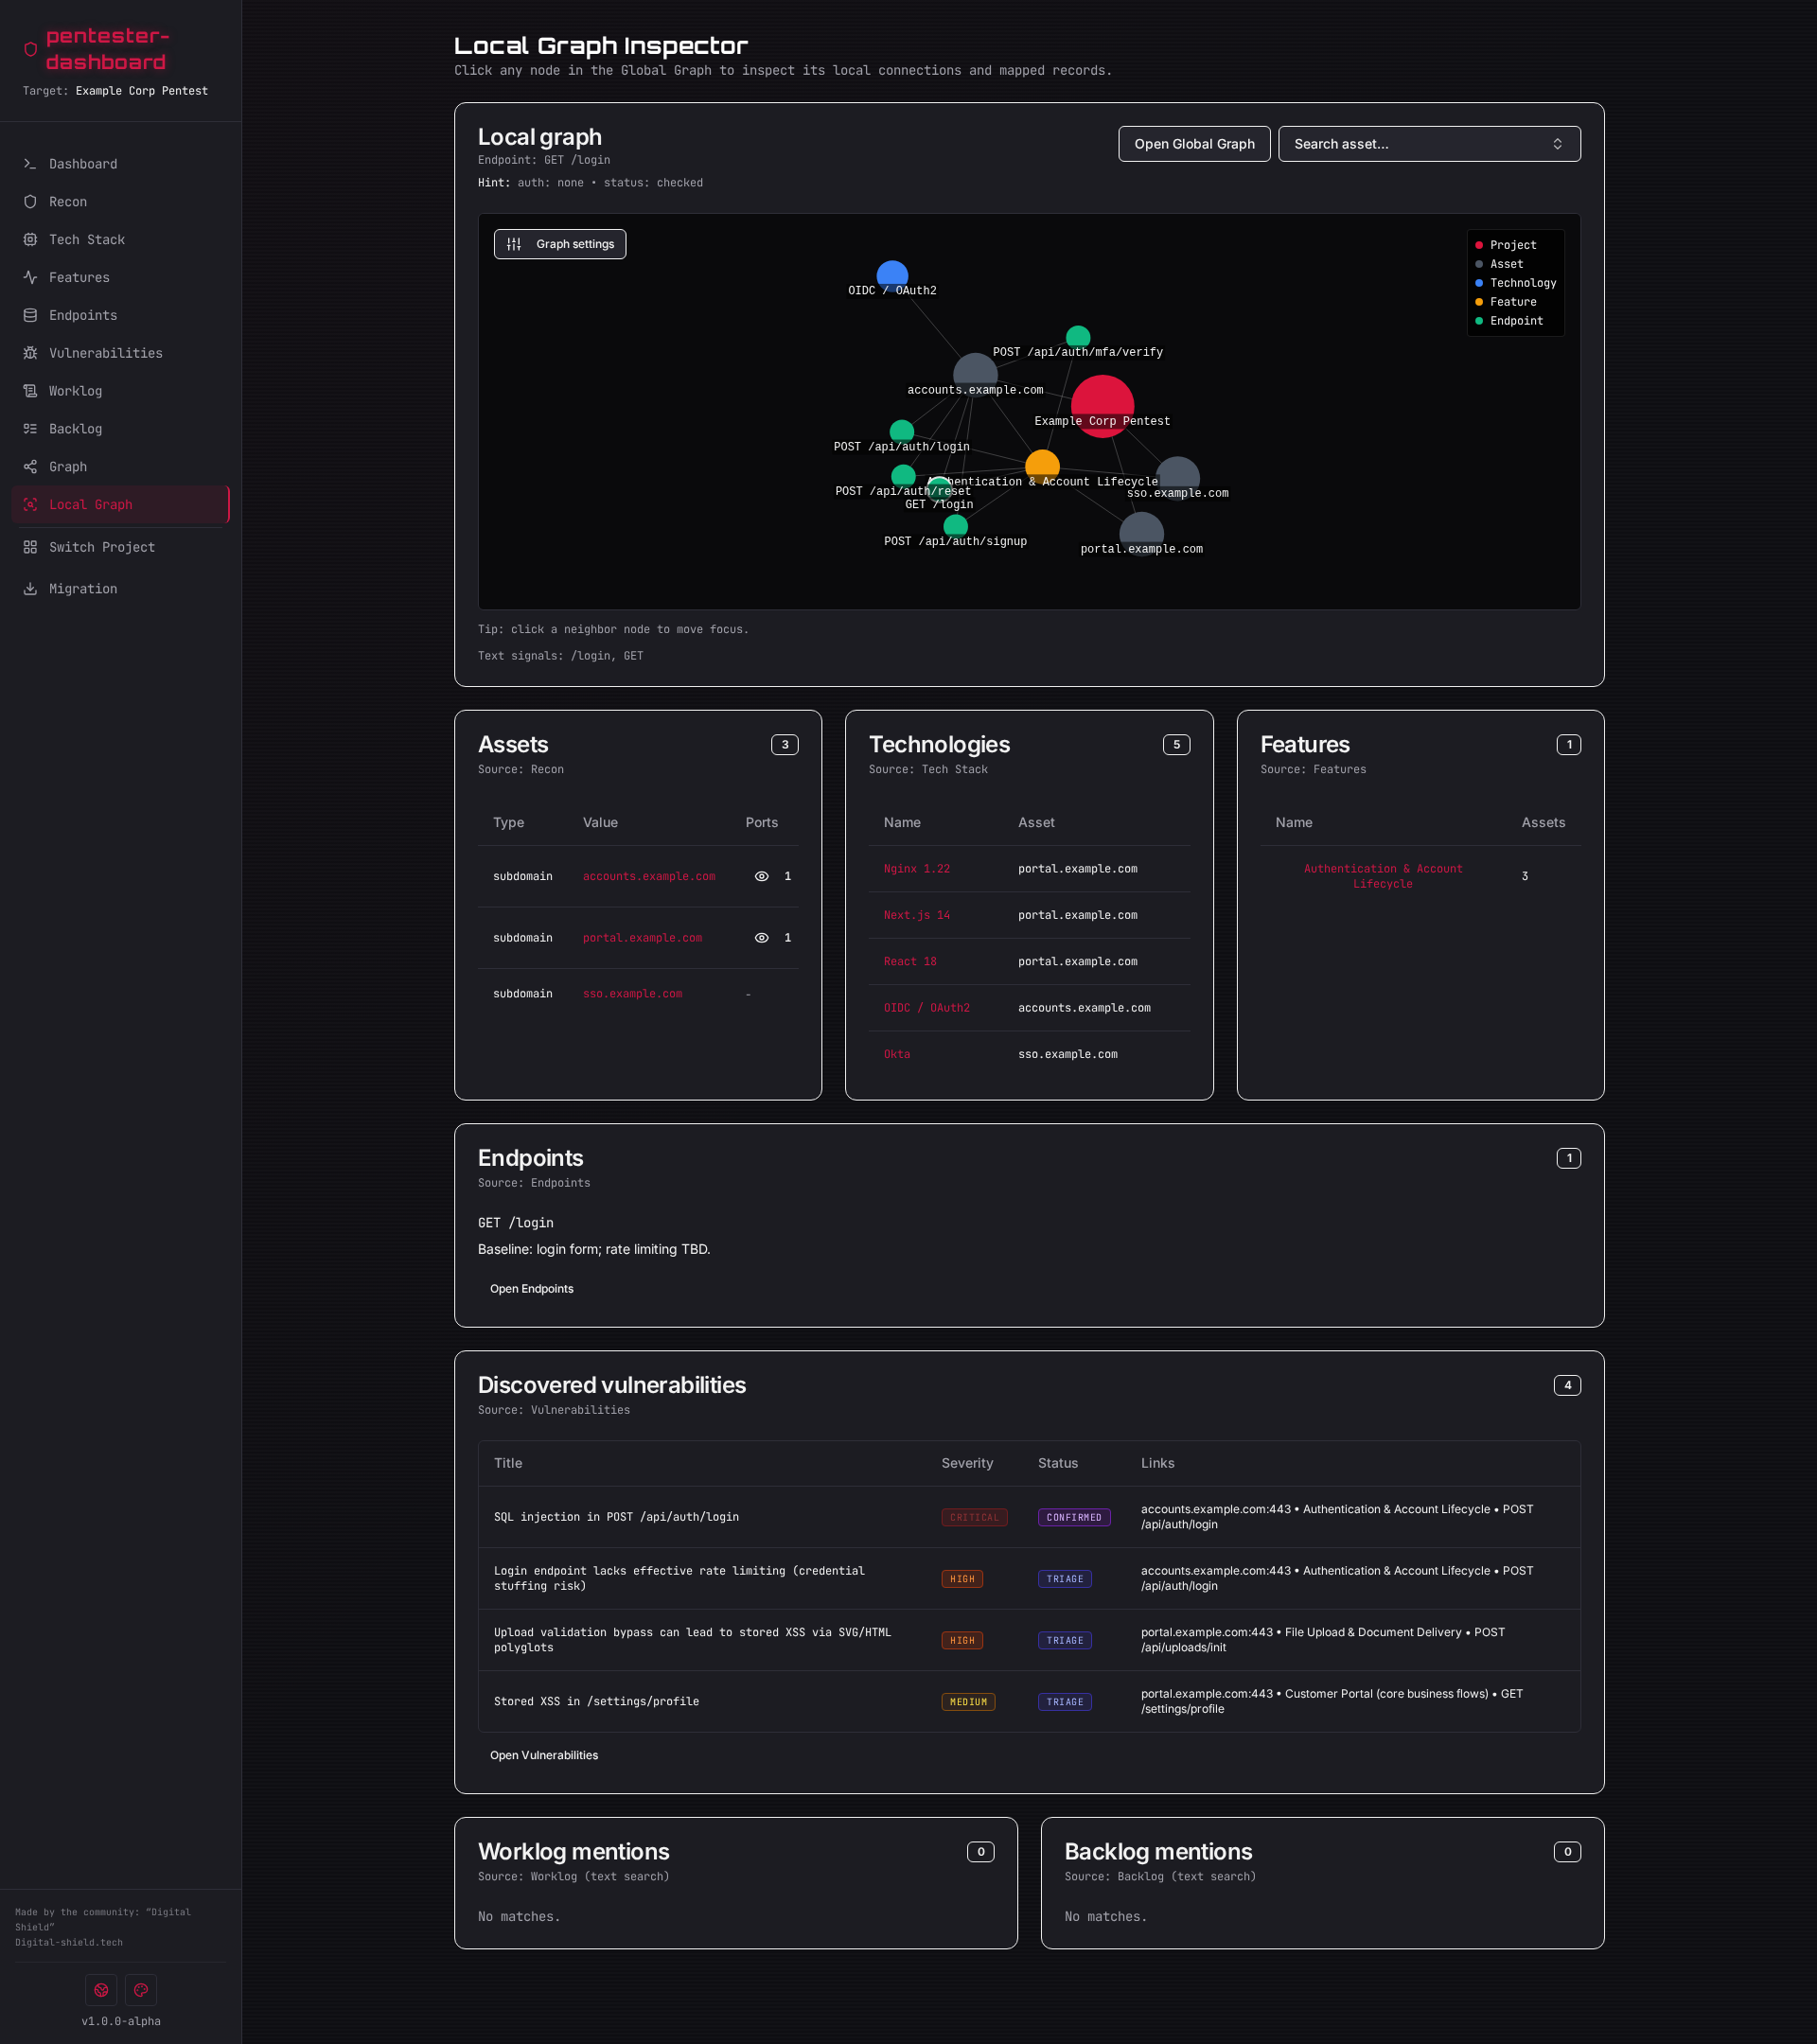Open Graph using the share-node icon

tap(30, 466)
